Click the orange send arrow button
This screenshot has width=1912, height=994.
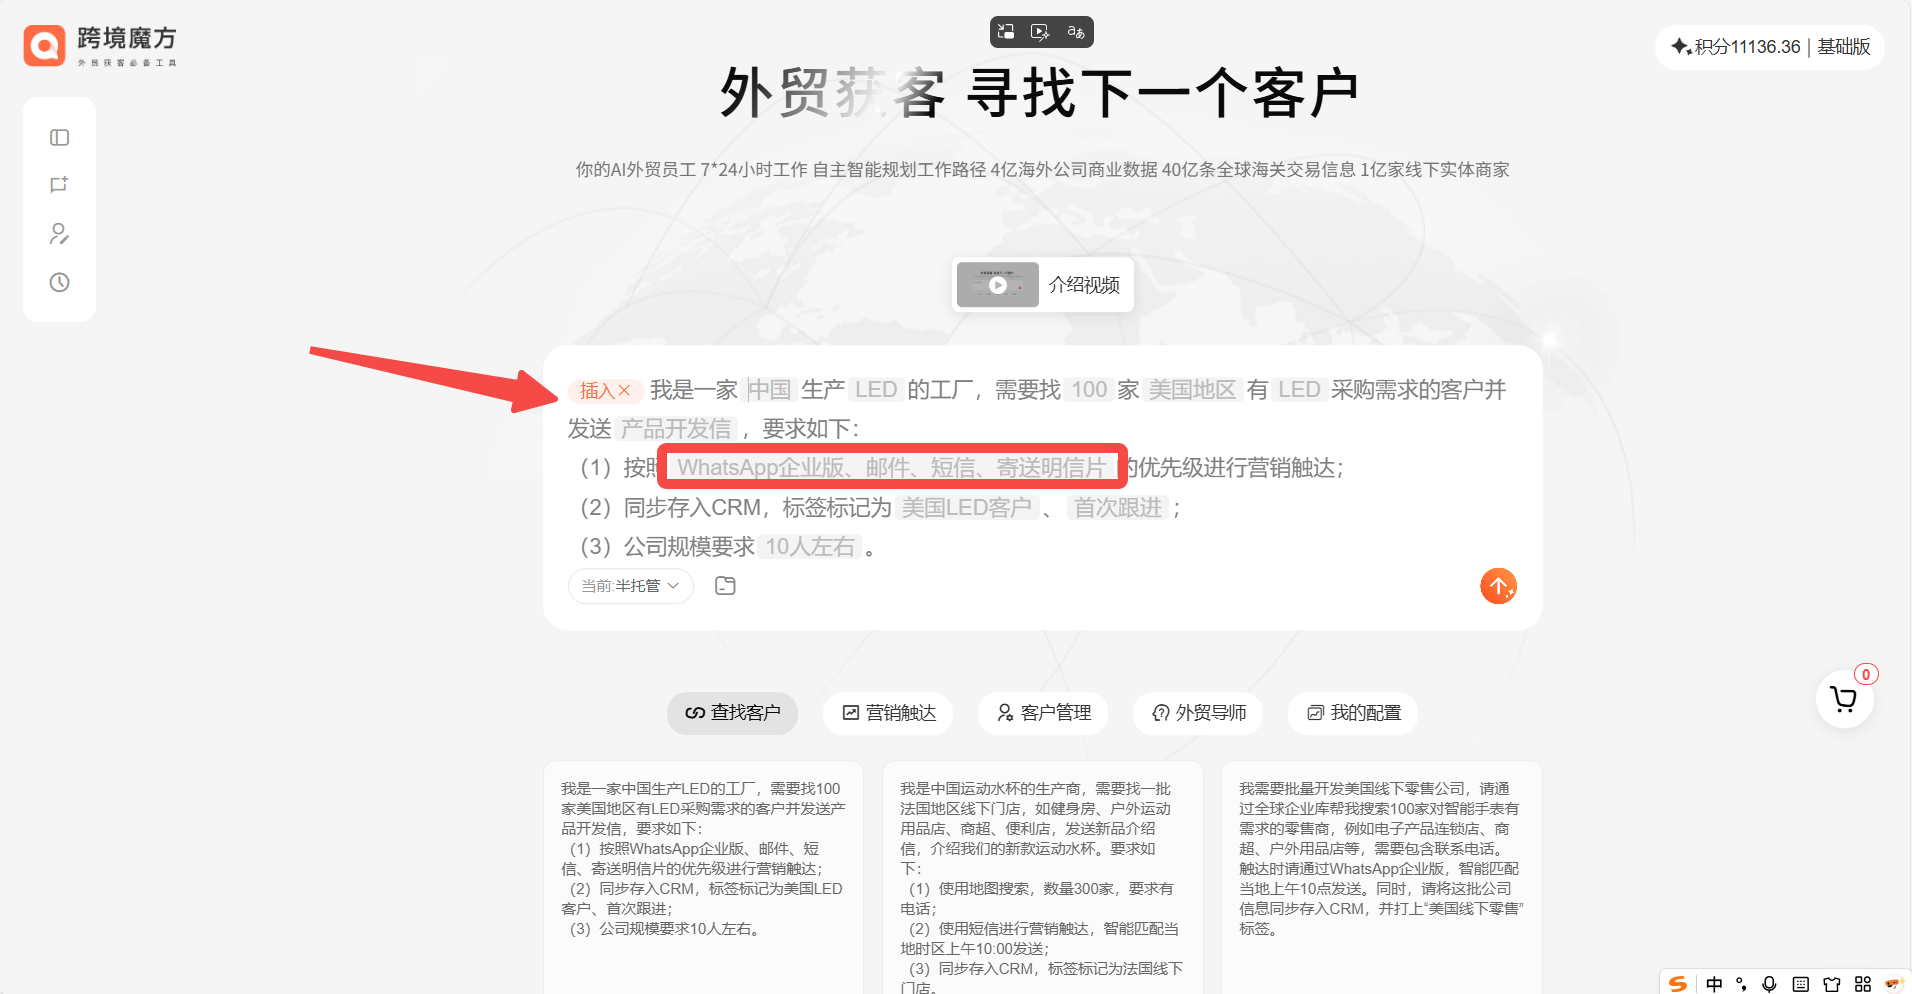1497,586
